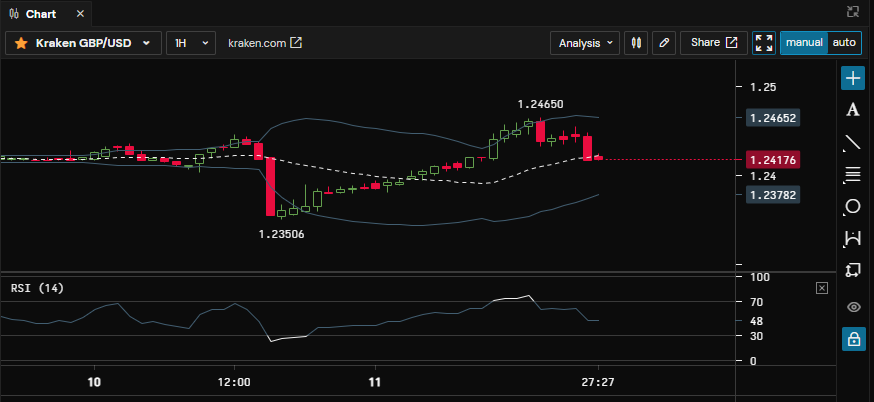874x402 pixels.
Task: Open the candlestick chart type selector
Action: pyautogui.click(x=636, y=43)
